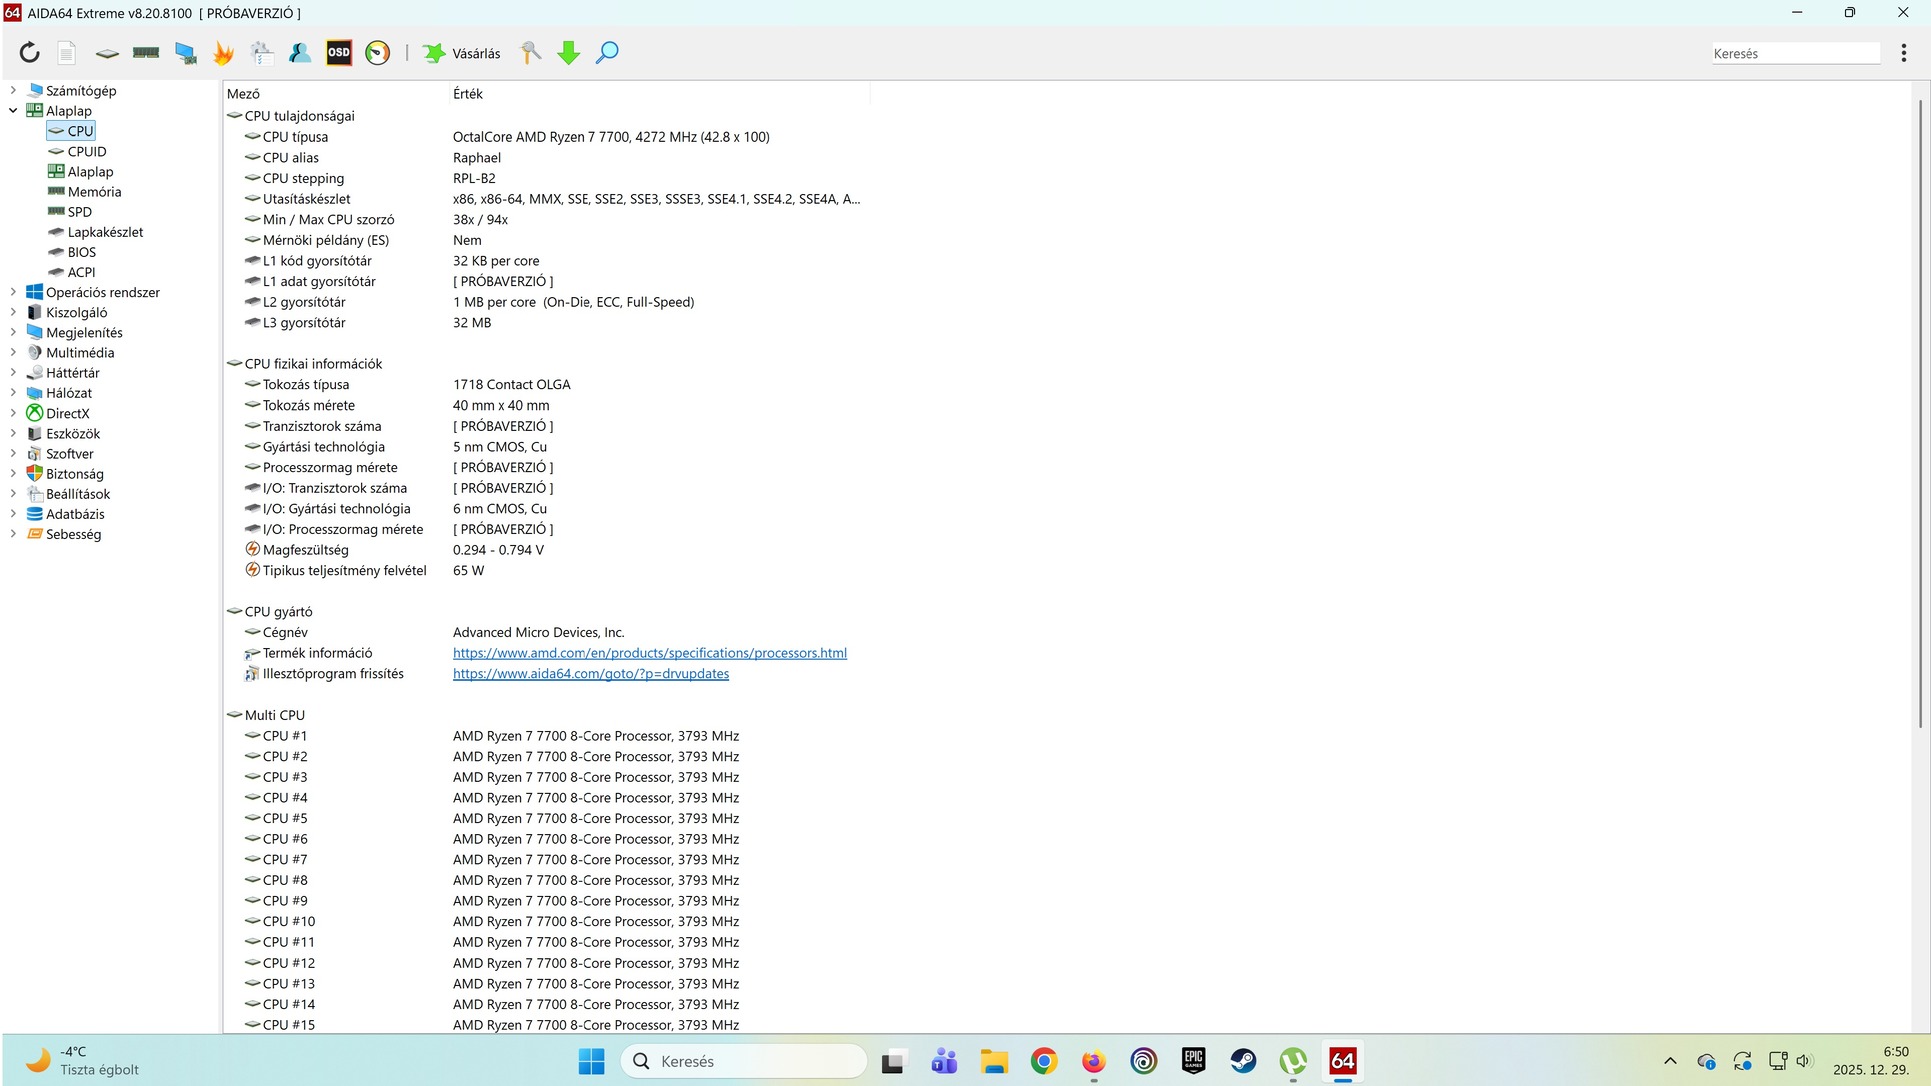
Task: Open the AMD processors specification link
Action: tap(649, 653)
